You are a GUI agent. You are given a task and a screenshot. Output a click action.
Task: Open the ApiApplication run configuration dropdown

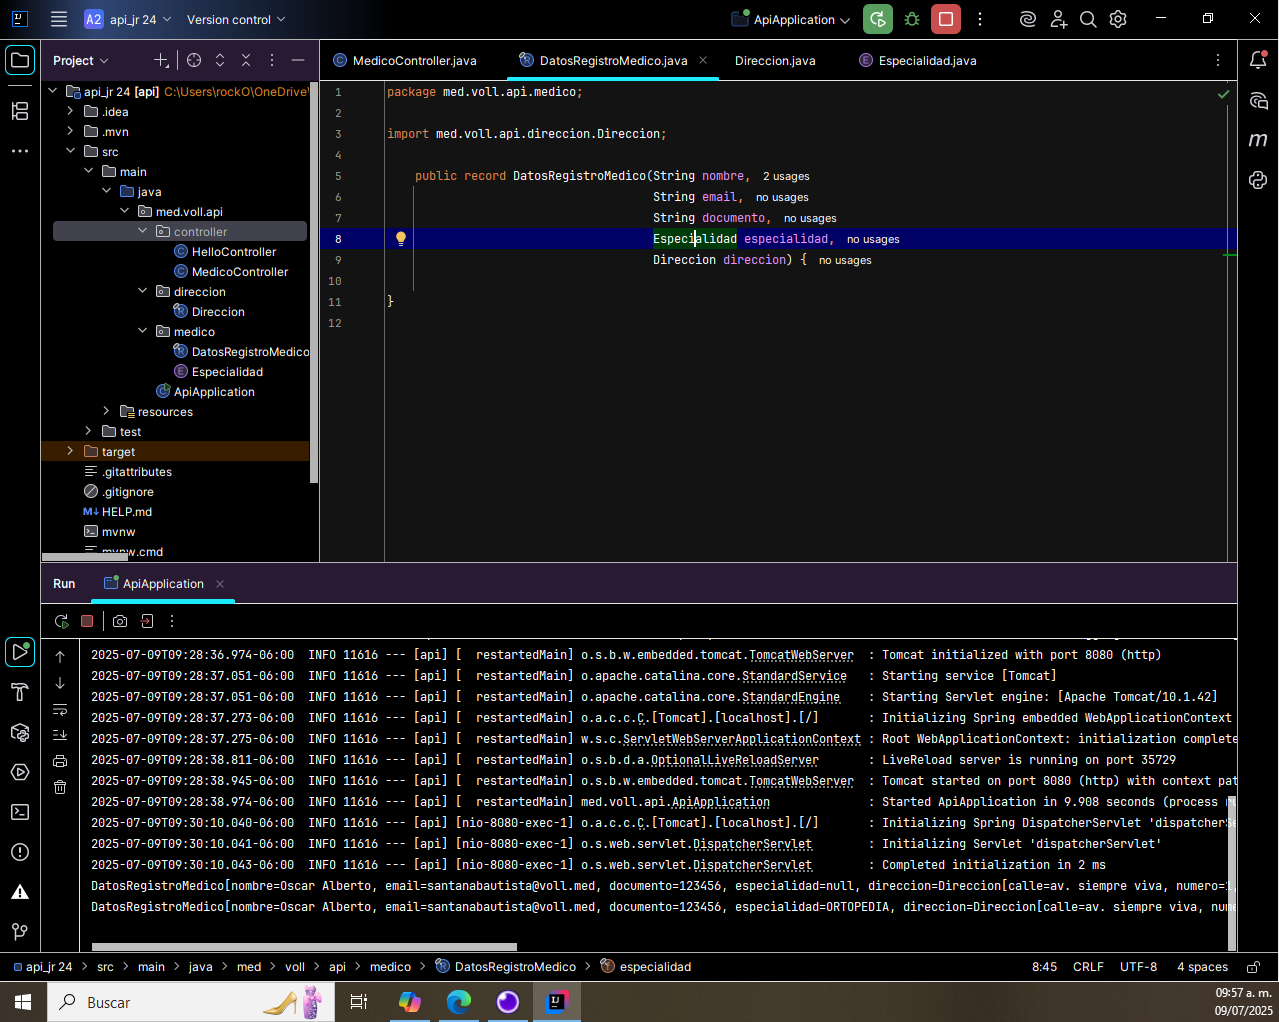coord(791,19)
